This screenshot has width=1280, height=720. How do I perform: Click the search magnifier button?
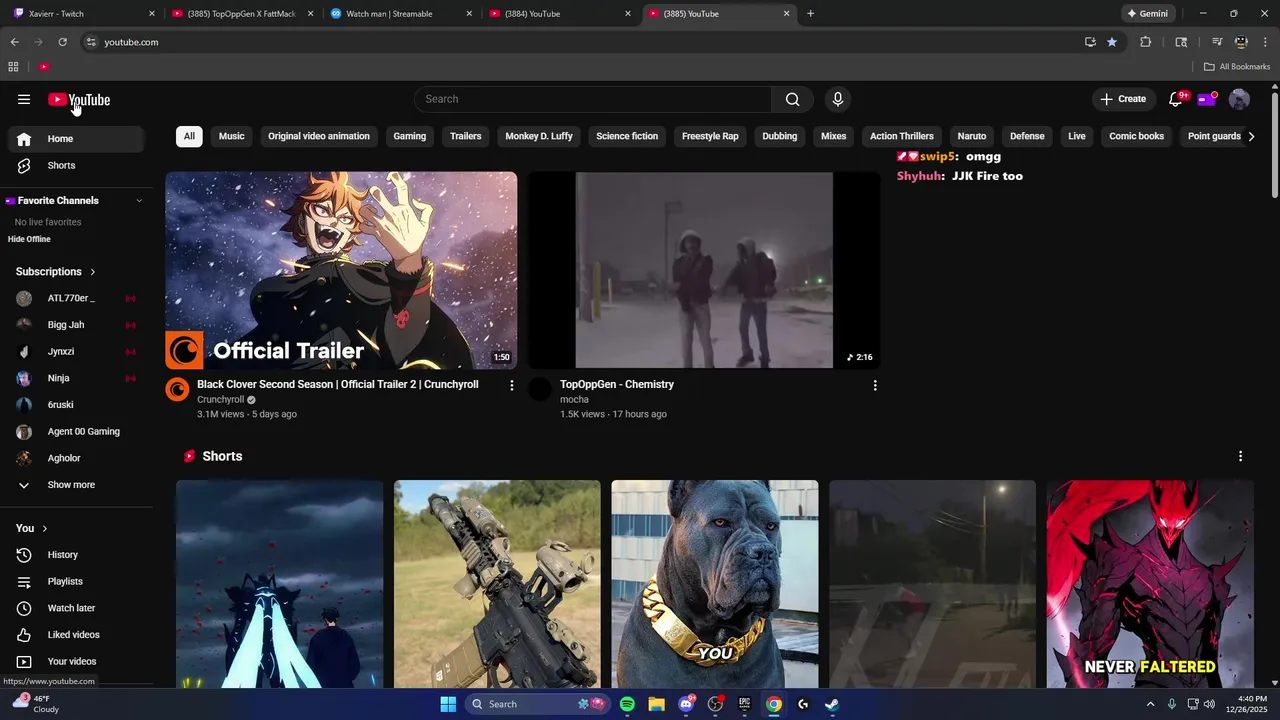[x=792, y=99]
